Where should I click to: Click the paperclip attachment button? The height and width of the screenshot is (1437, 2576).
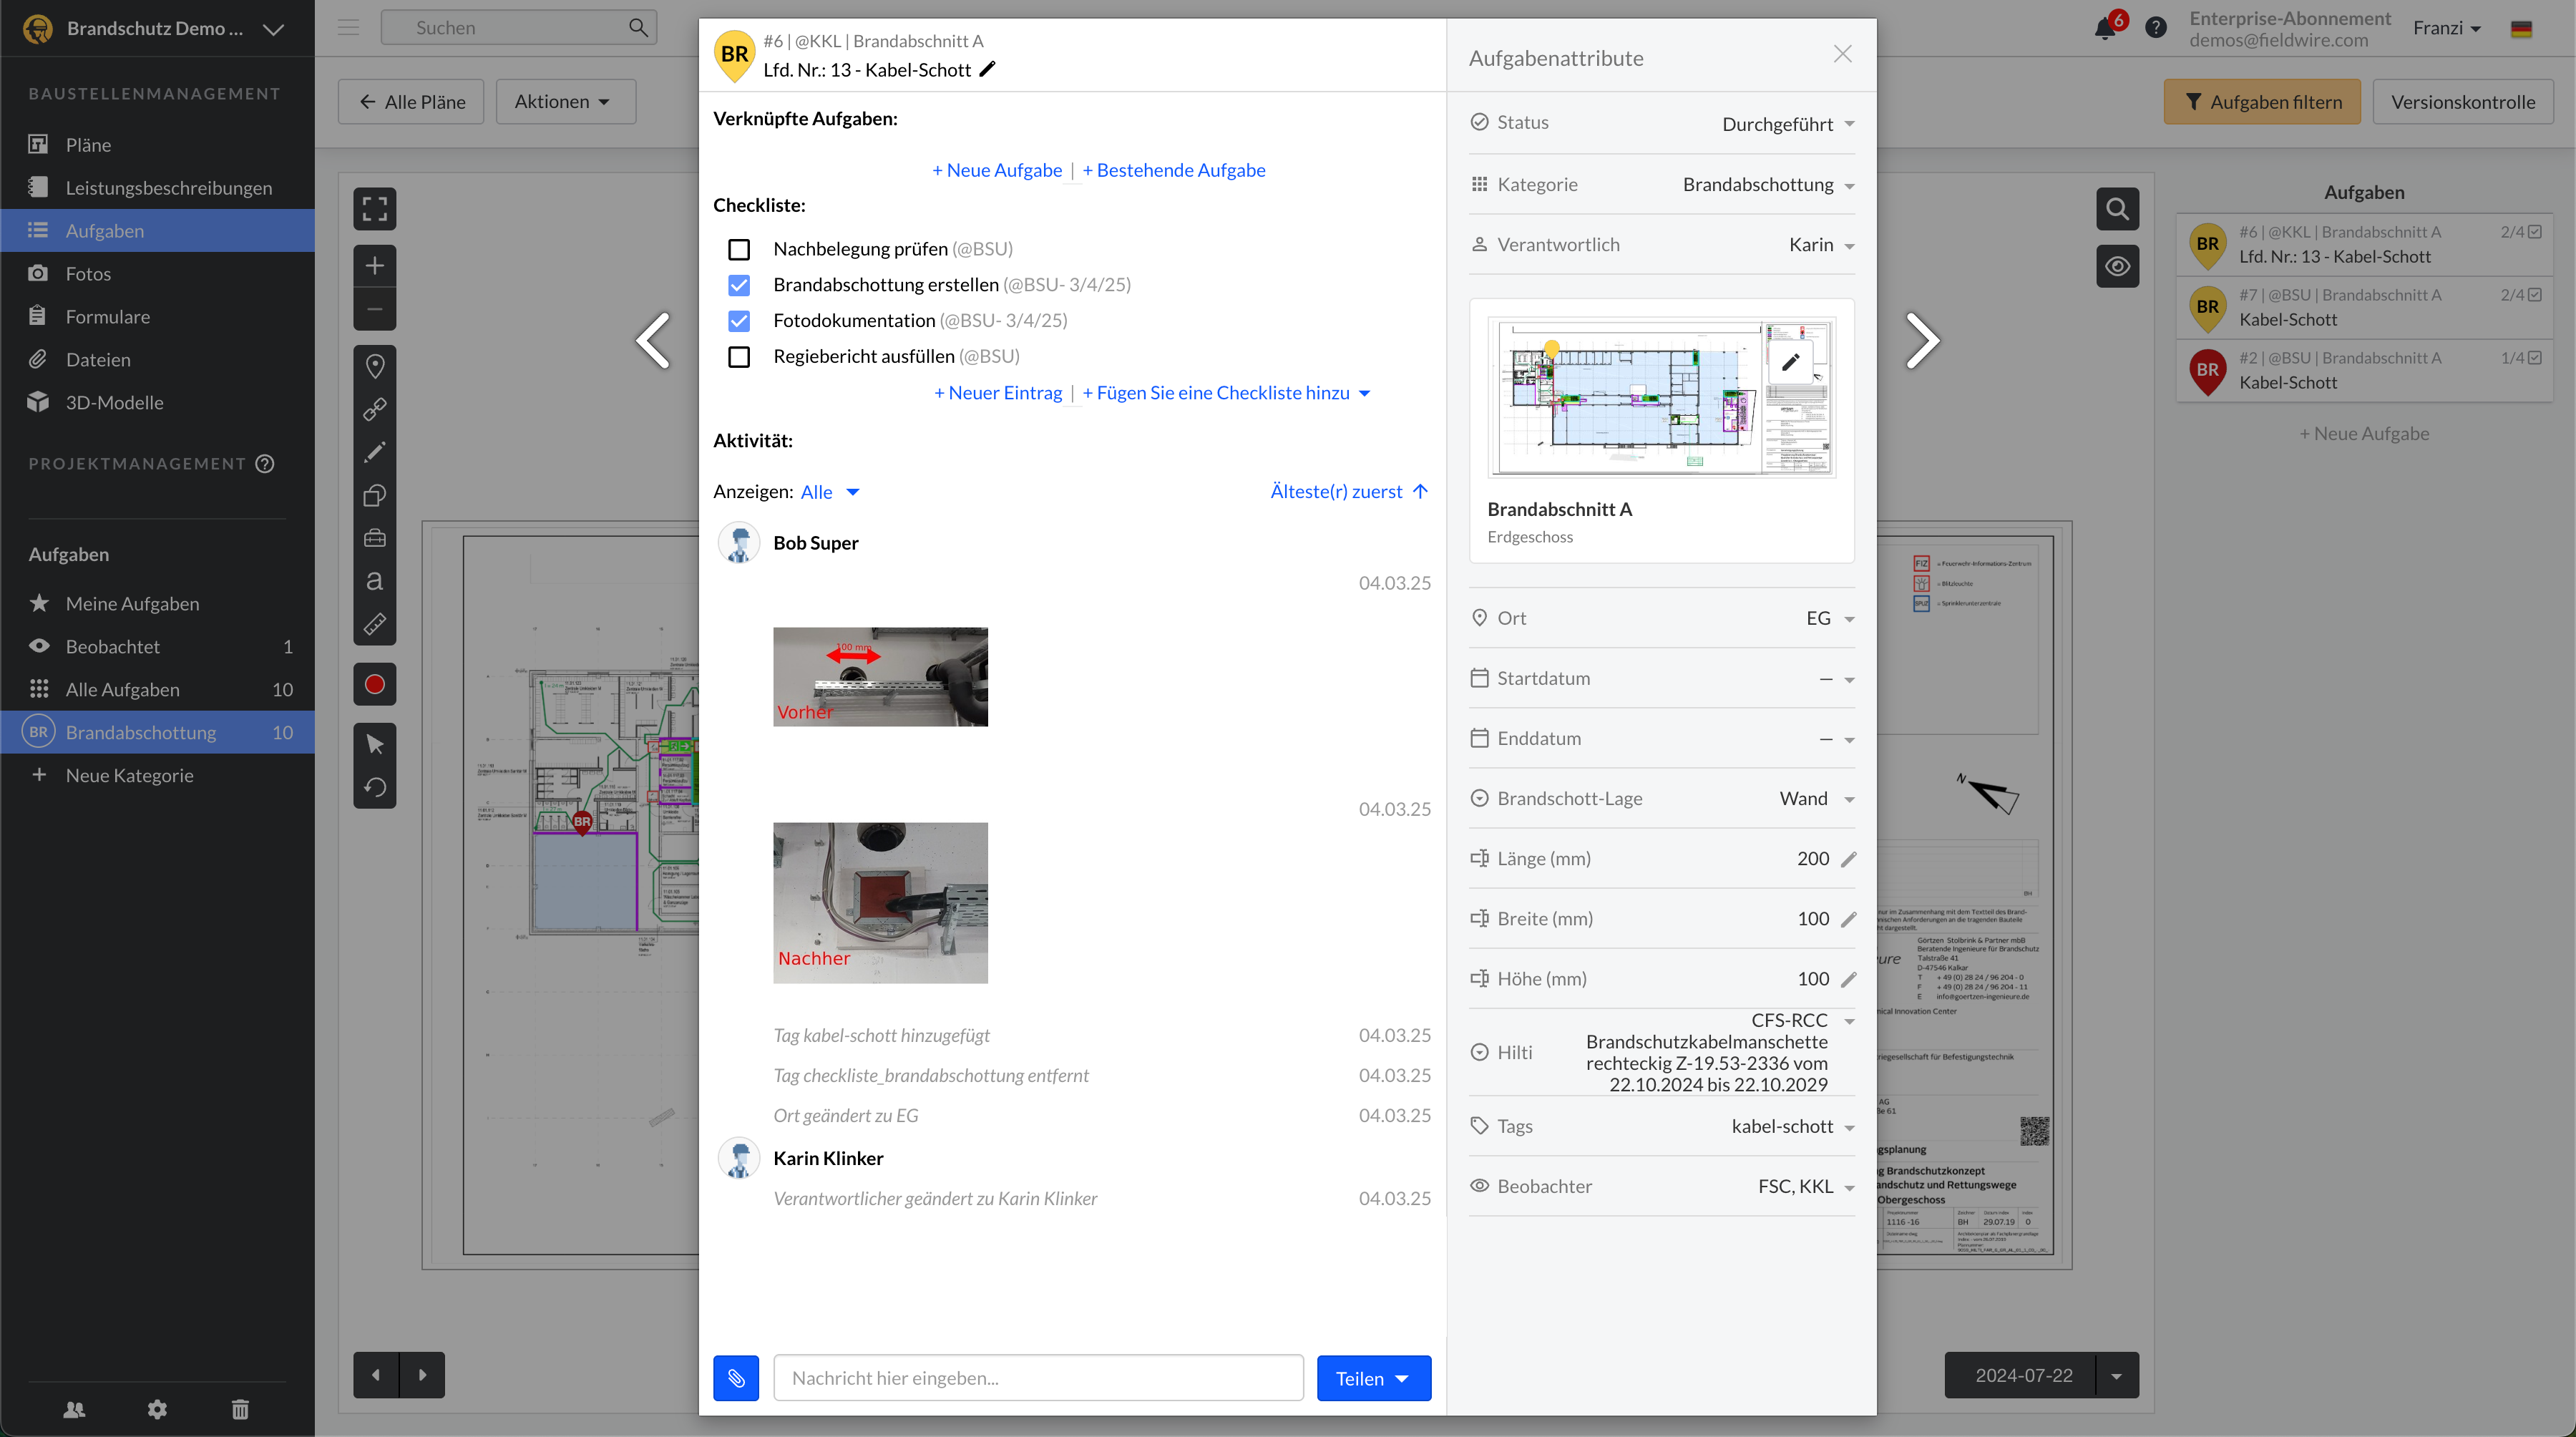[736, 1378]
